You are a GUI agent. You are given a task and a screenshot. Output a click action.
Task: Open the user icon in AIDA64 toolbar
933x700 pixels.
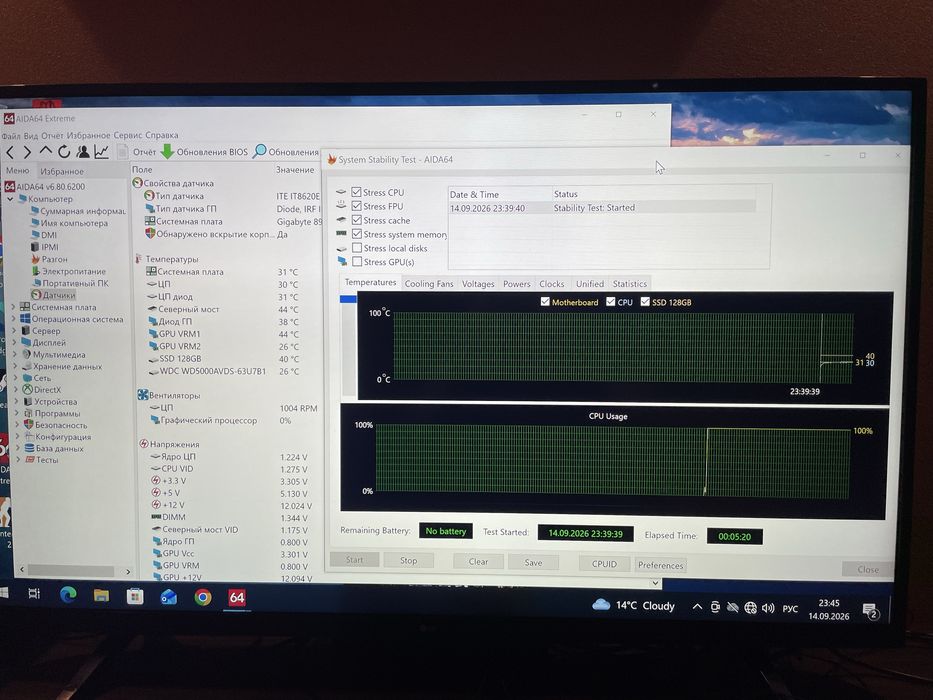[x=83, y=152]
